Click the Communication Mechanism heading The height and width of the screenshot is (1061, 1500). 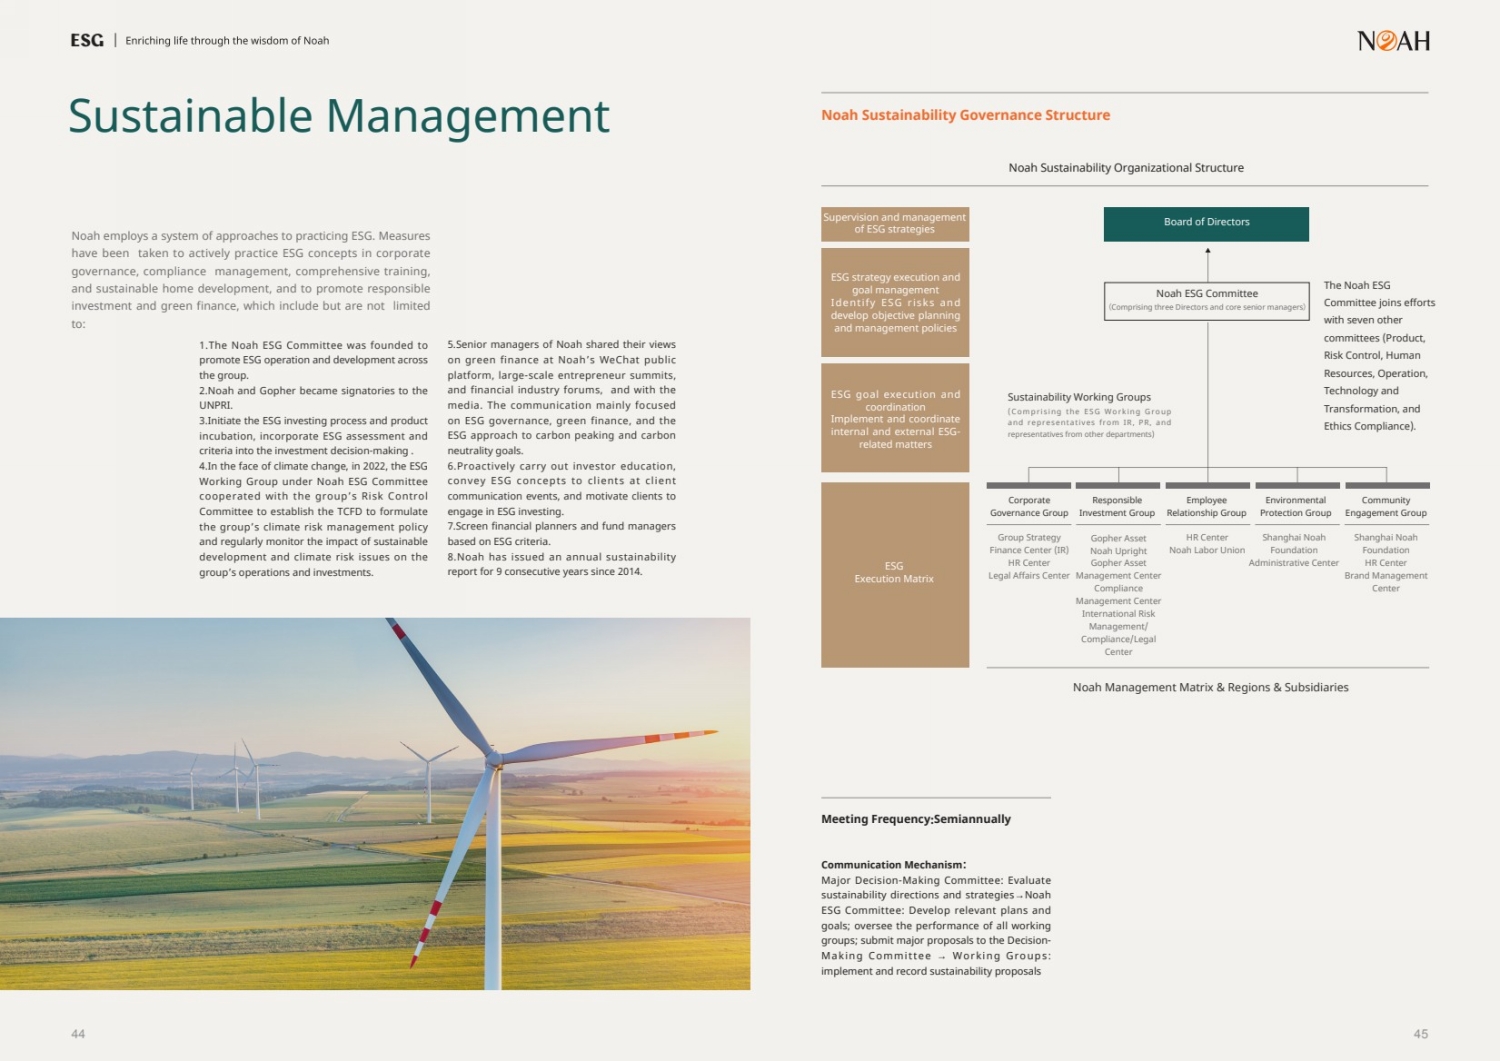coord(893,865)
